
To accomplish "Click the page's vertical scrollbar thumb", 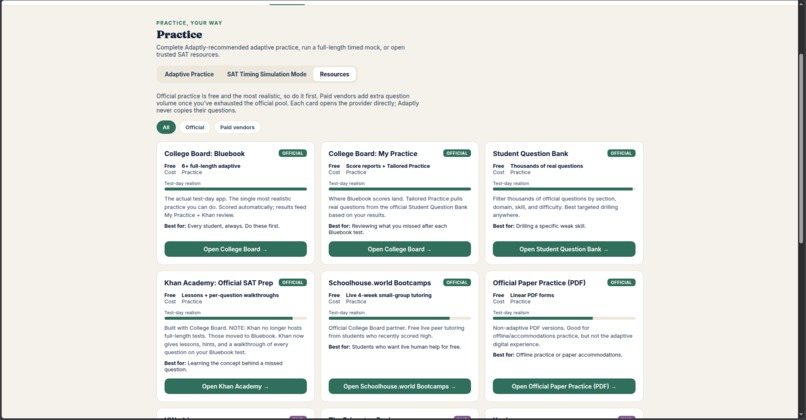I will (801, 148).
